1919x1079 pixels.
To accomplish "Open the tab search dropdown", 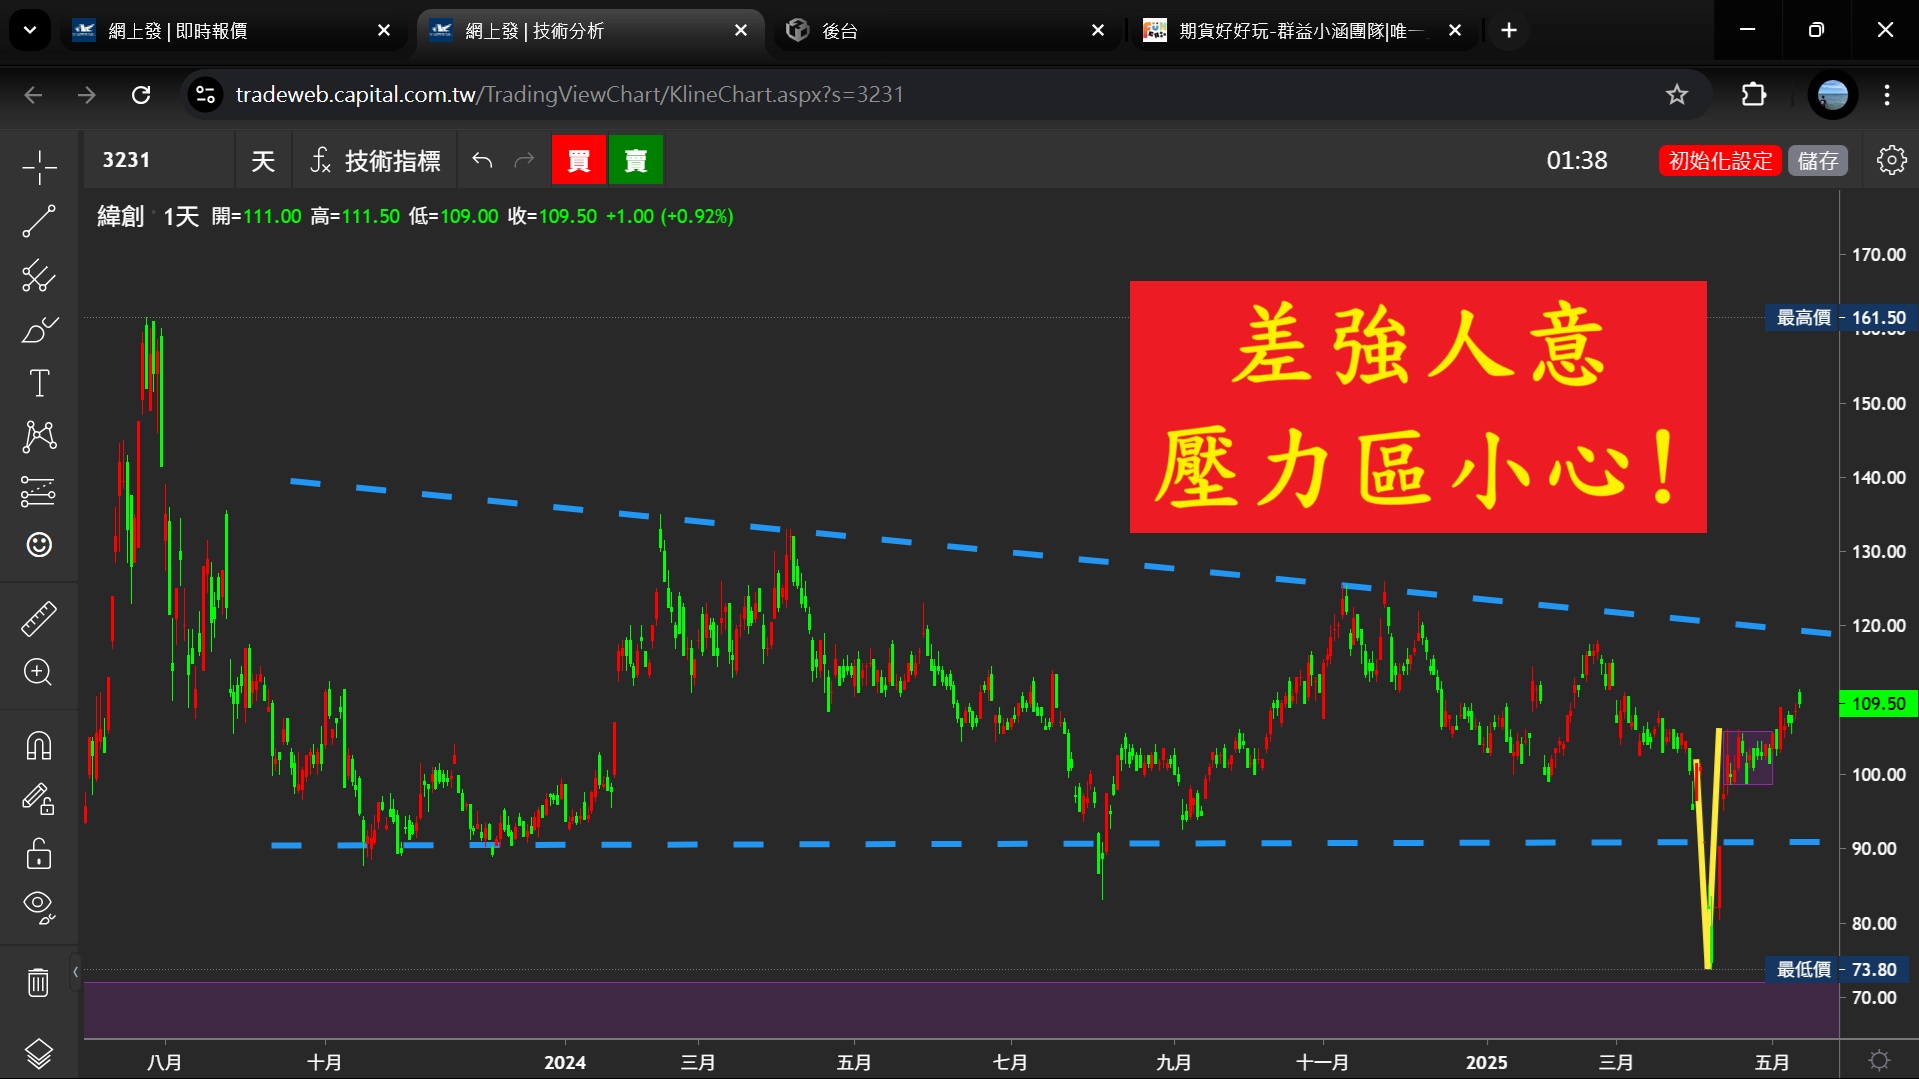I will [30, 31].
